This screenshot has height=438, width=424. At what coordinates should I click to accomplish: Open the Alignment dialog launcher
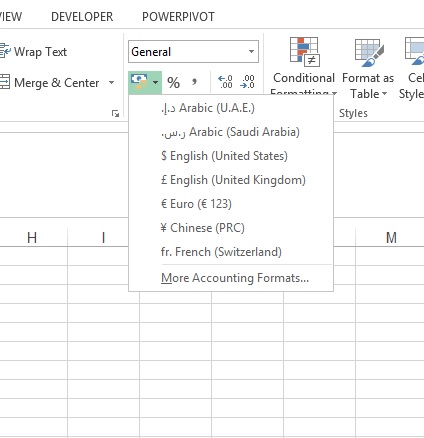pyautogui.click(x=115, y=114)
